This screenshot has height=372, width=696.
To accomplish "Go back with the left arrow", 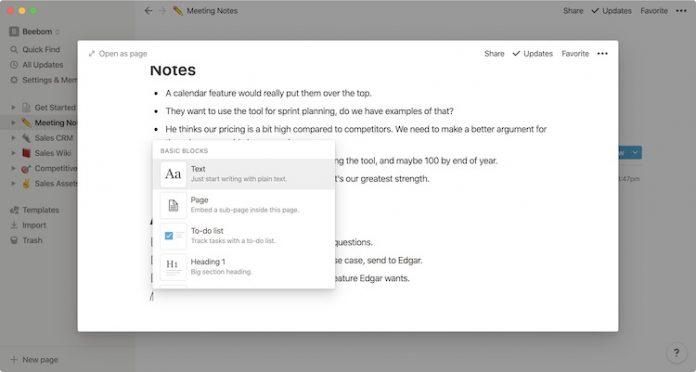I will point(148,11).
